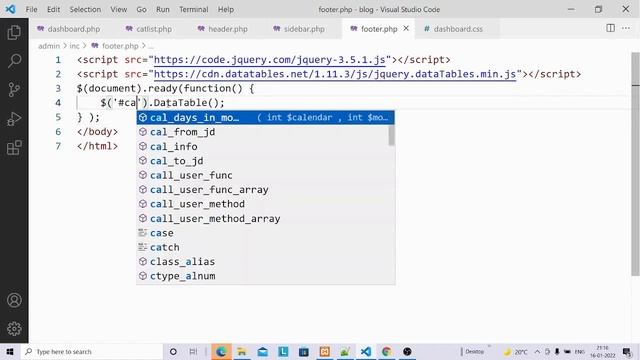Open the jquery.dataTables.min.js URL link
The height and width of the screenshot is (360, 640).
click(x=335, y=74)
